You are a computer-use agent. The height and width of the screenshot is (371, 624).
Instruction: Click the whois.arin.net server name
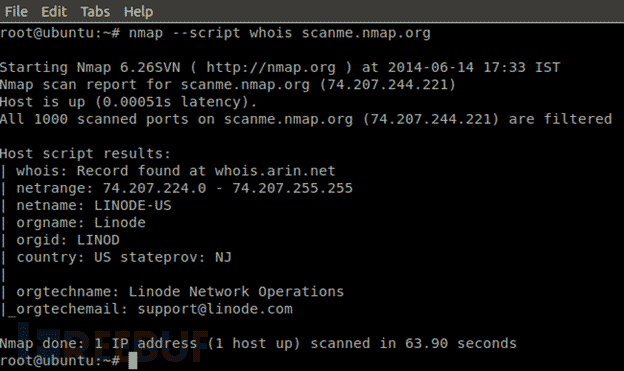[275, 171]
